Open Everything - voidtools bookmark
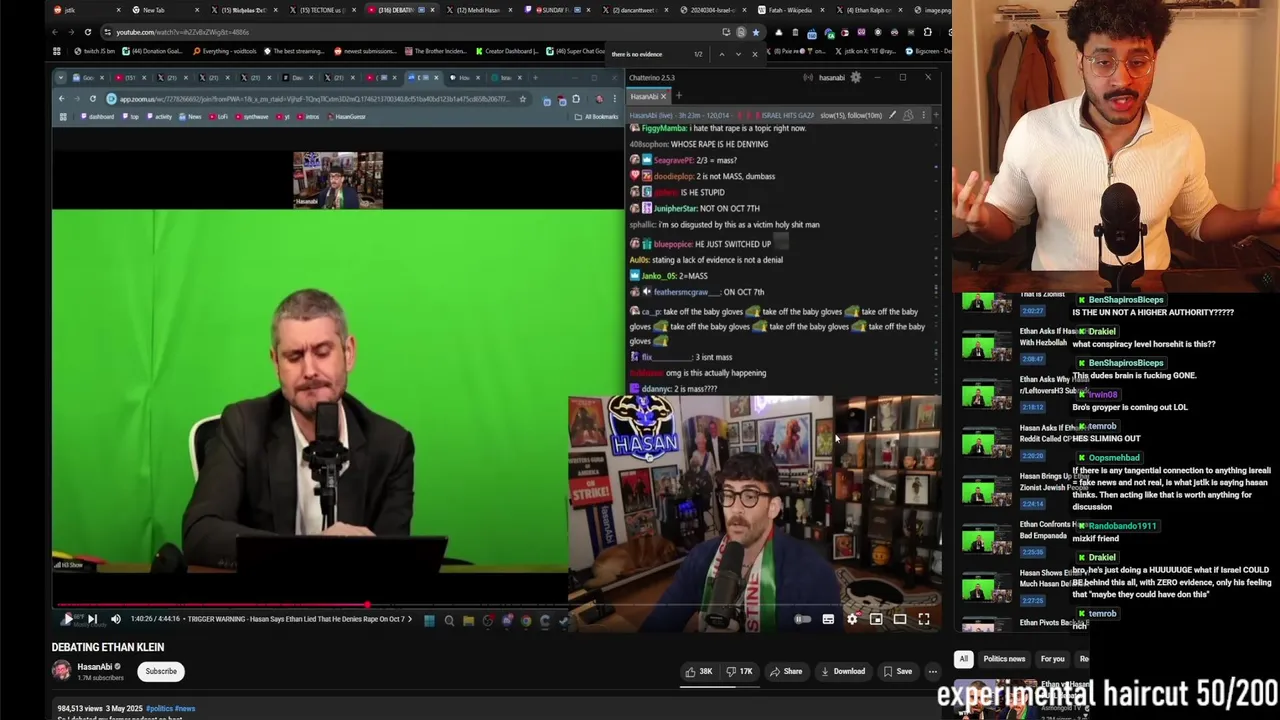 point(225,51)
